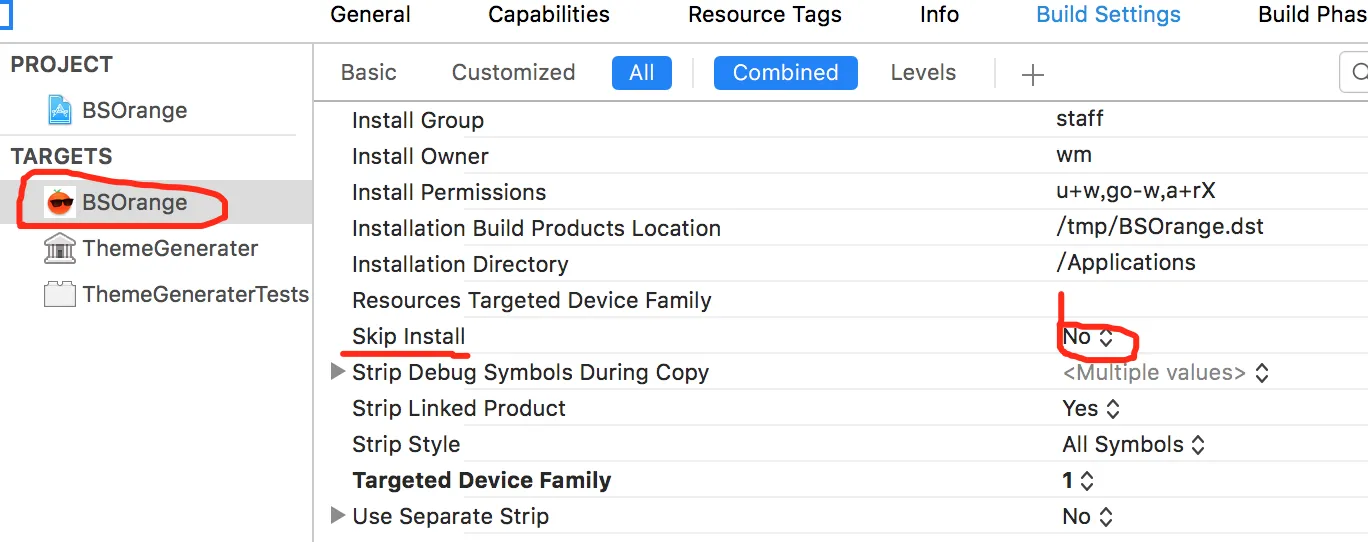Select the ThemeGeneraterTests target
1368x542 pixels.
pos(196,294)
